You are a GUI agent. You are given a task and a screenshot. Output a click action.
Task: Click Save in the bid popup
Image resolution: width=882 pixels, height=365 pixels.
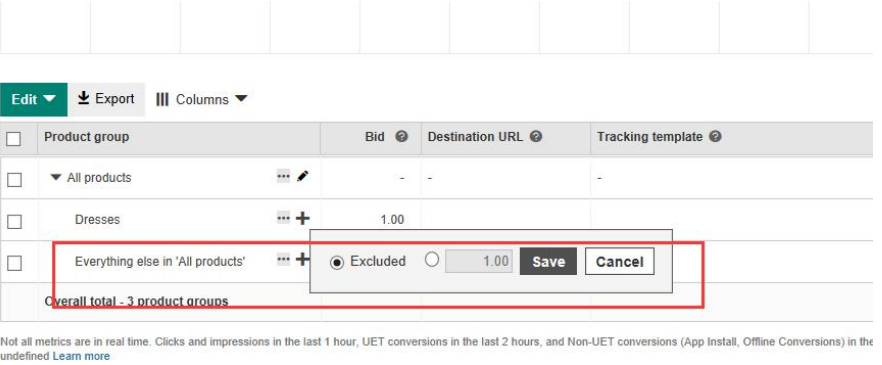548,262
